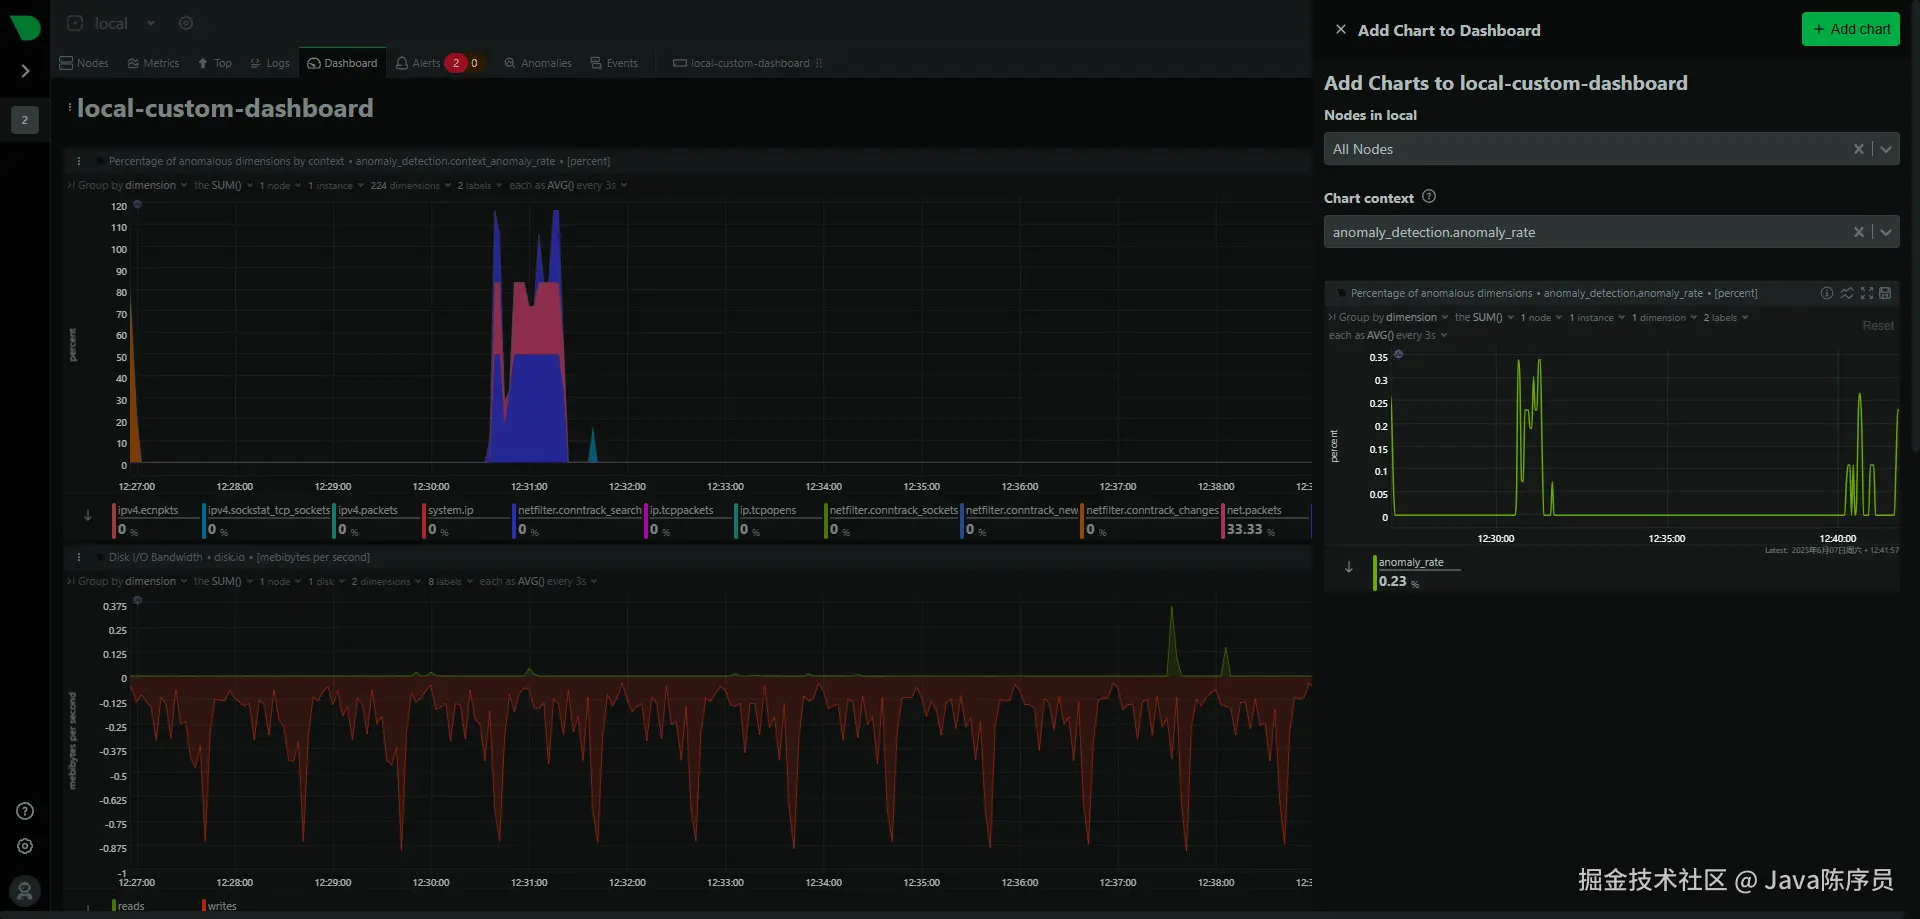1920x919 pixels.
Task: Switch to the Metrics tab
Action: pyautogui.click(x=153, y=63)
